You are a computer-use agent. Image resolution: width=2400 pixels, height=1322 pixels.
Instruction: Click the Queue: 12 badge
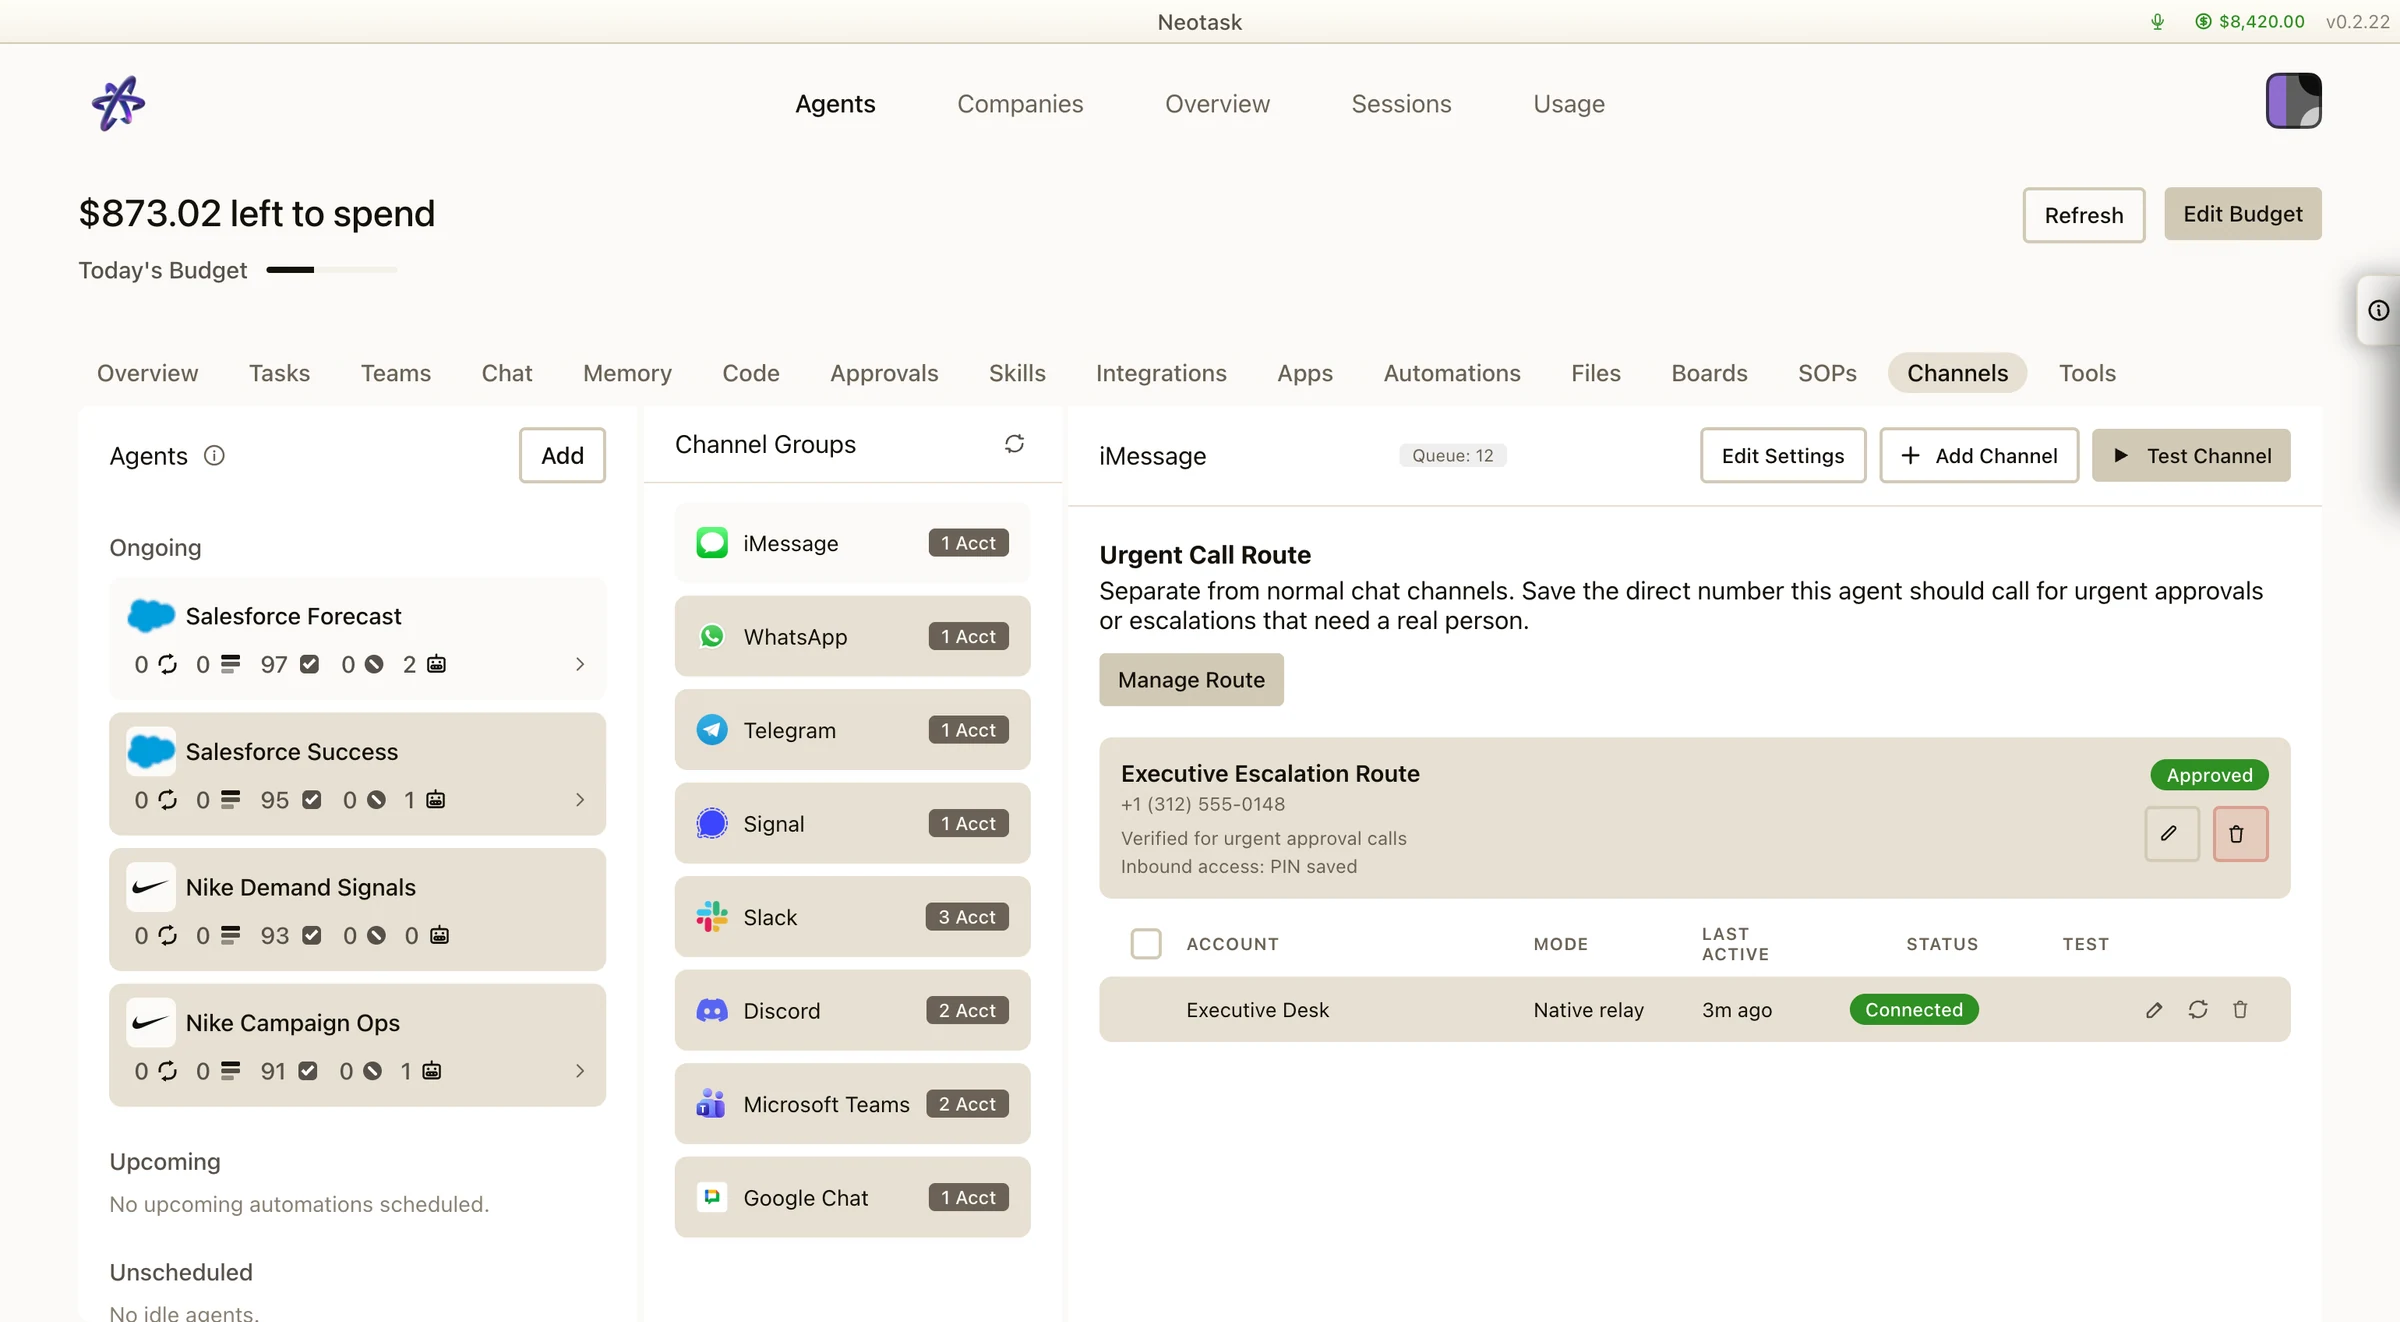coord(1452,456)
